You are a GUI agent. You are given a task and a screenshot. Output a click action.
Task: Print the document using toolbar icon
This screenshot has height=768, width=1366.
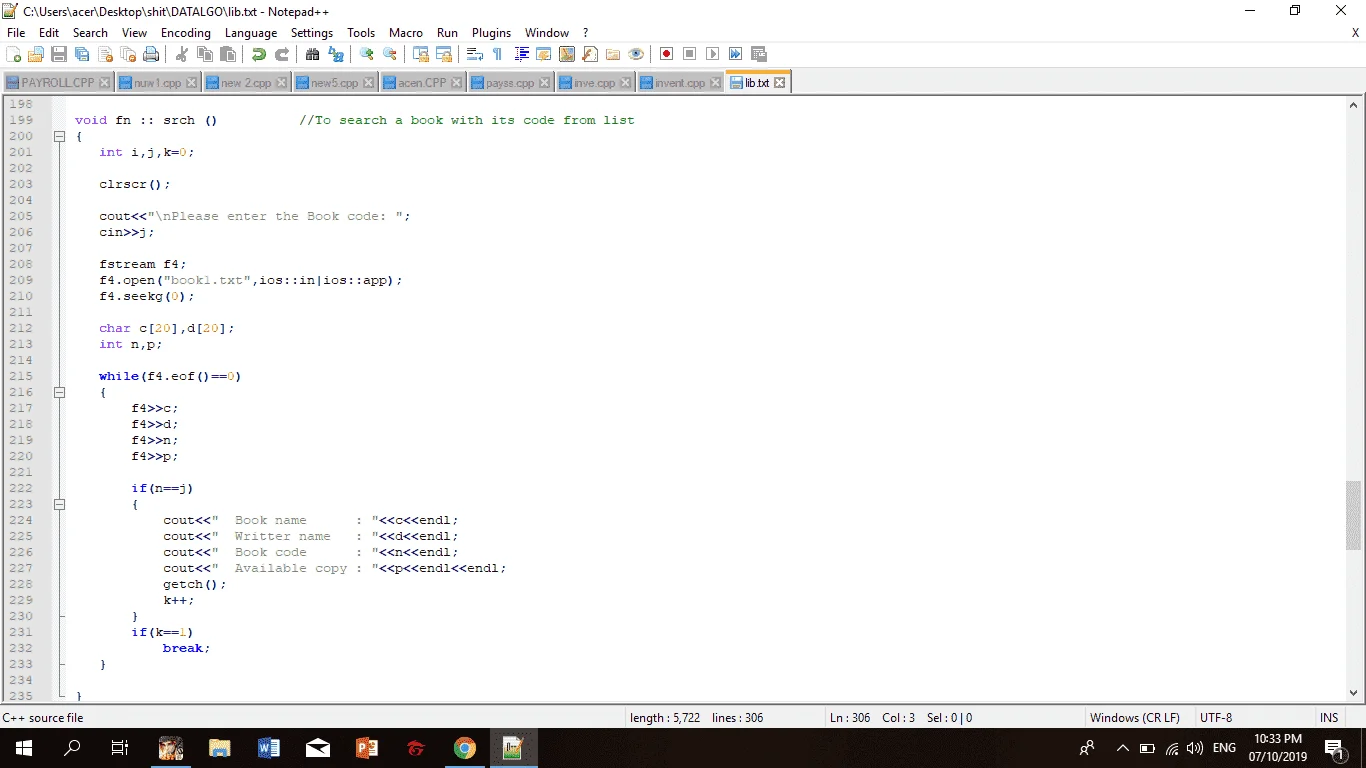(x=151, y=54)
